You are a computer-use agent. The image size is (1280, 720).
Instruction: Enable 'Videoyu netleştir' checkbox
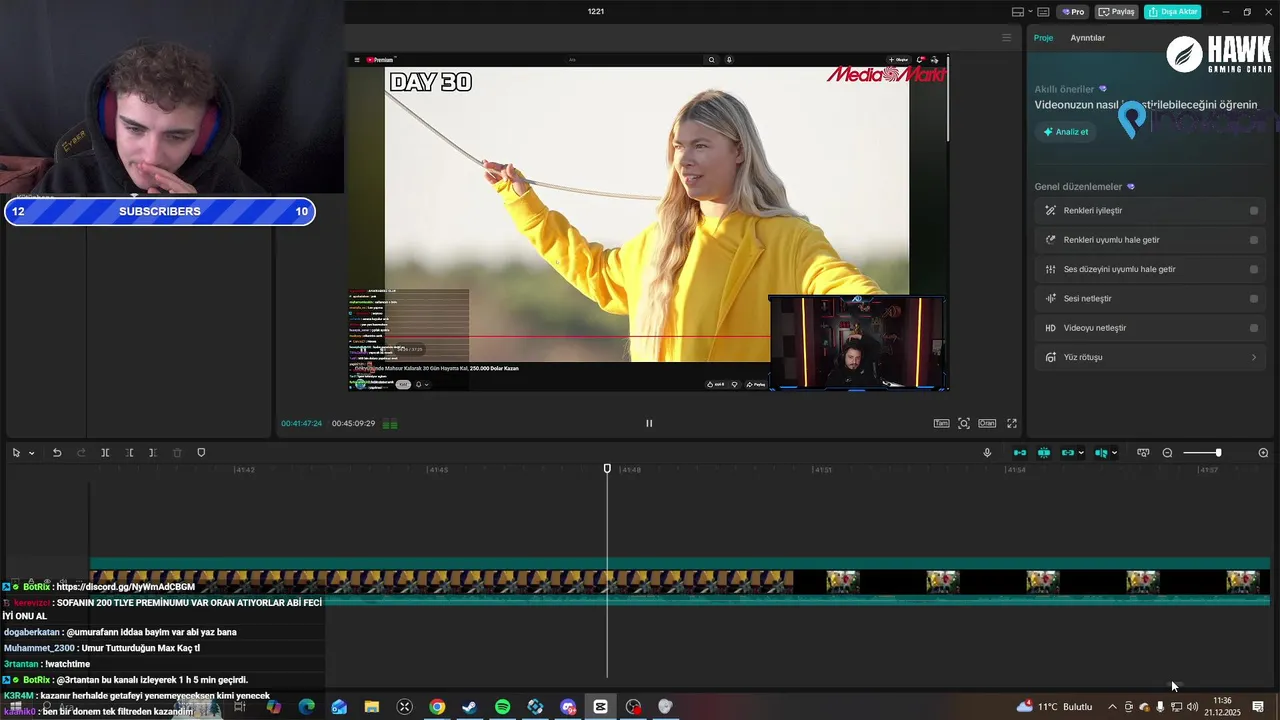click(x=1254, y=328)
